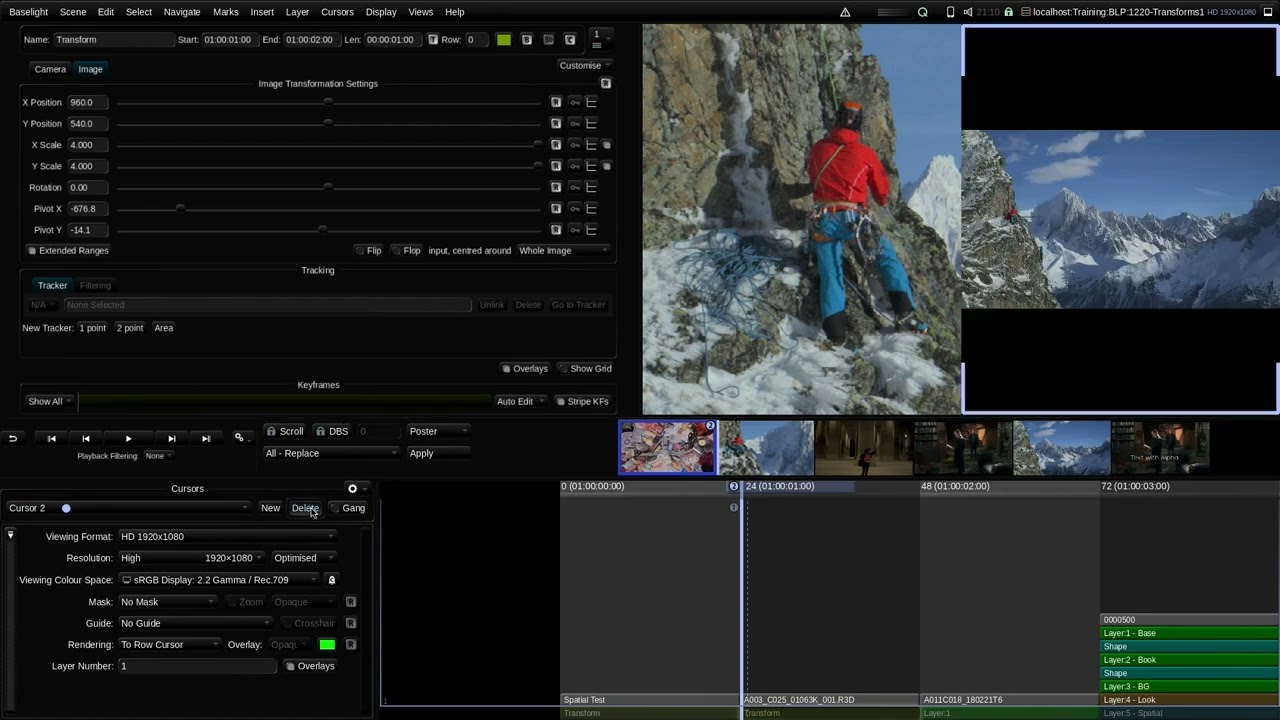Reset the X Position parameter
1280x720 pixels.
point(556,102)
